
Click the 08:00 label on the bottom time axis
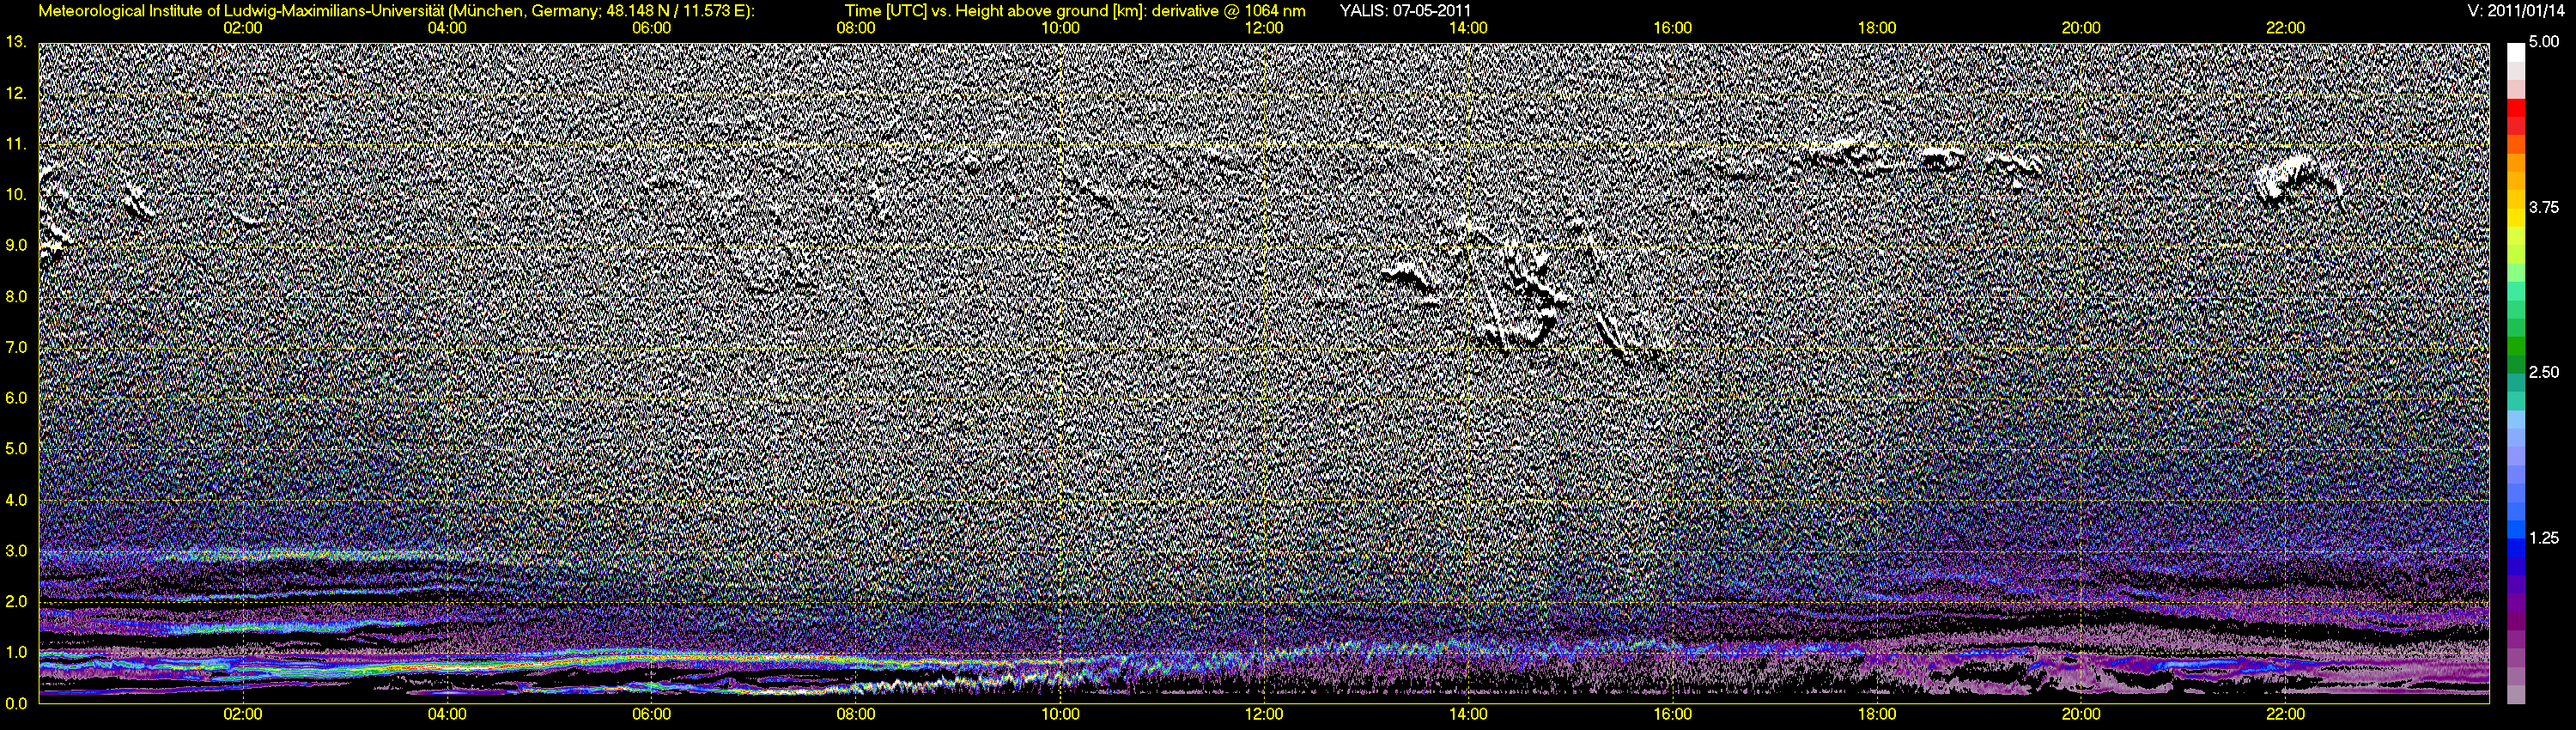[x=856, y=714]
